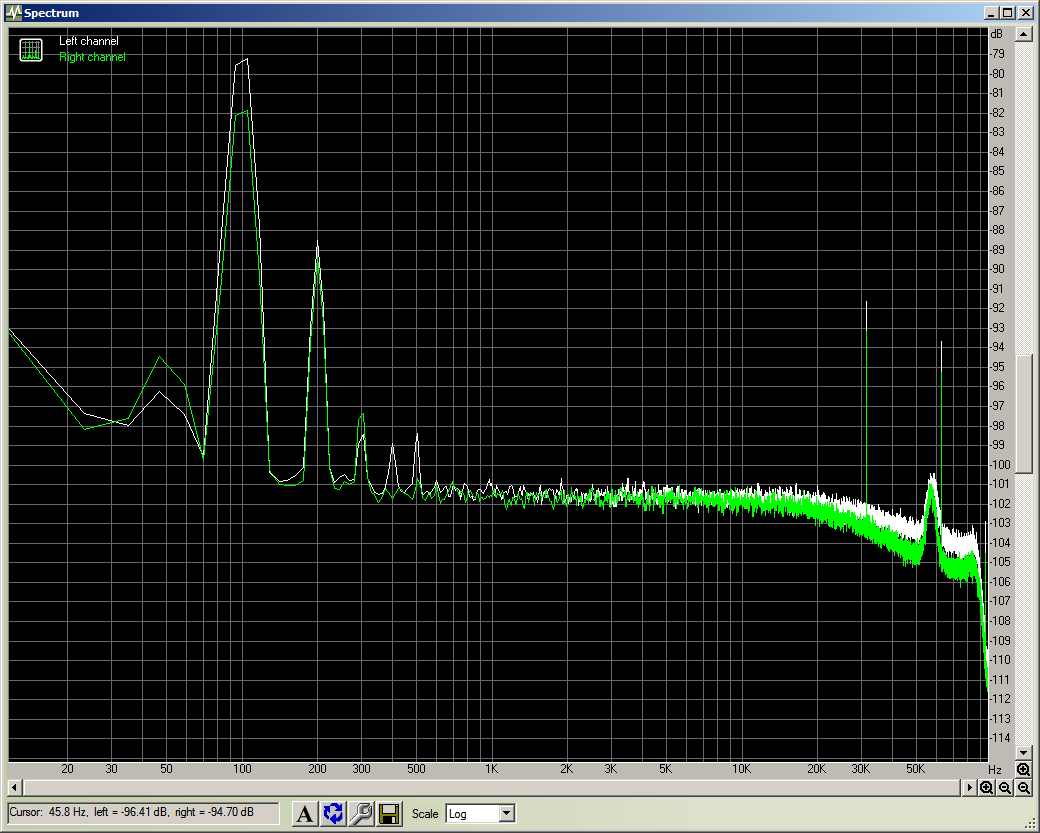Click the horizontal scrollbar track
The width and height of the screenshot is (1040, 833).
[x=492, y=787]
